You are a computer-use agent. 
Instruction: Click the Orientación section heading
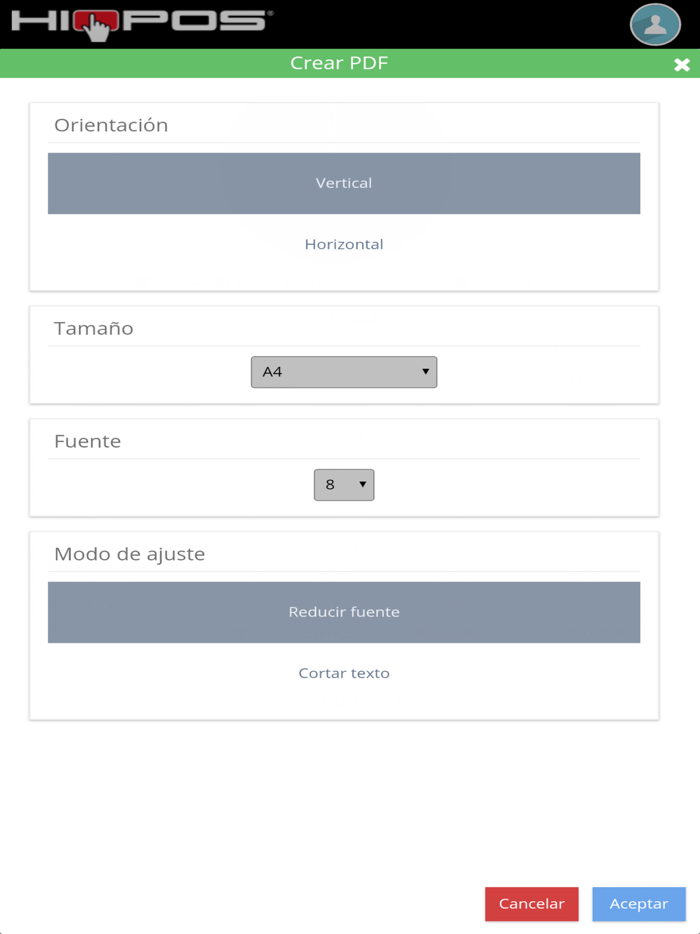point(112,124)
